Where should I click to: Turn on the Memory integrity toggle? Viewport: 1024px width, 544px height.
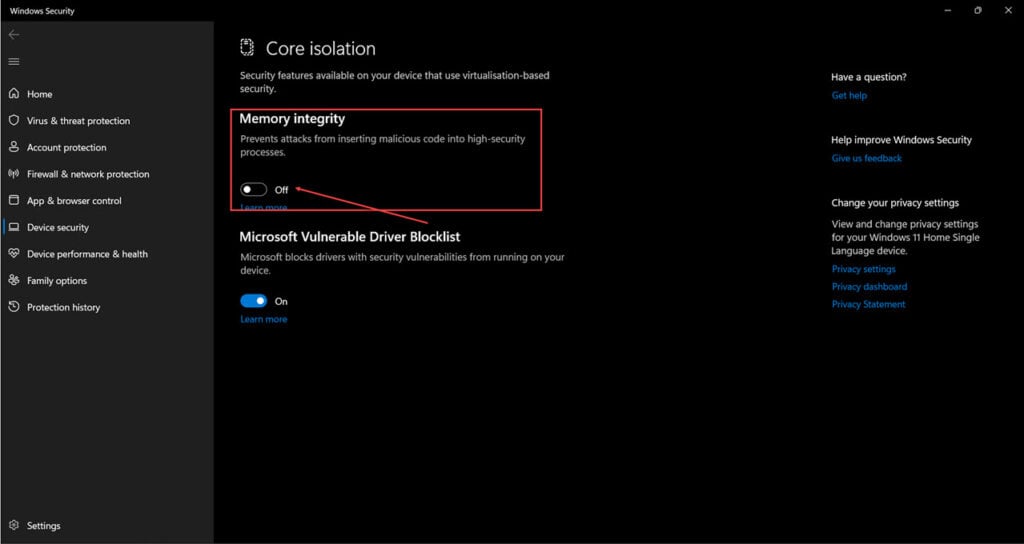[x=253, y=189]
